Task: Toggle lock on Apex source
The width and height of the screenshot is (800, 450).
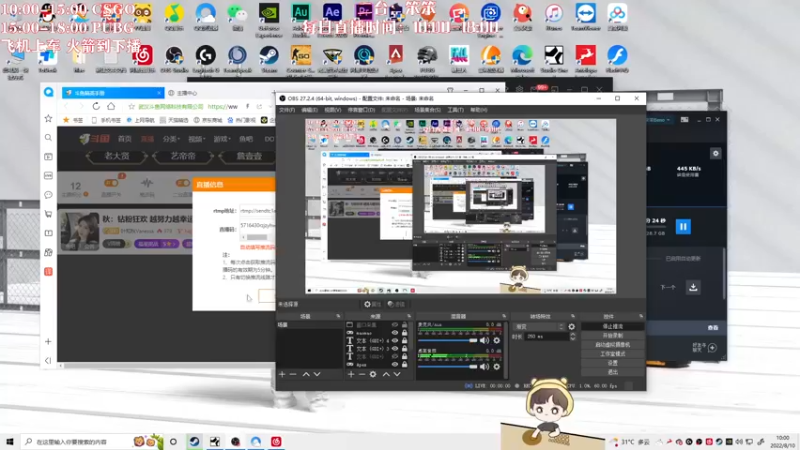Action: (405, 364)
